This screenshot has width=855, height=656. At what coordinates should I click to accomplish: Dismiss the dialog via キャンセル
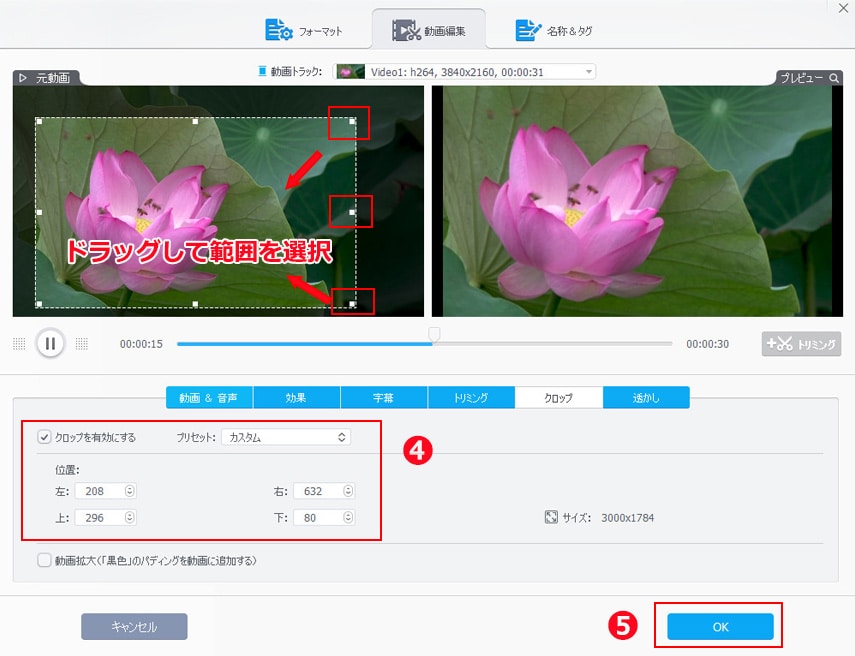[134, 625]
